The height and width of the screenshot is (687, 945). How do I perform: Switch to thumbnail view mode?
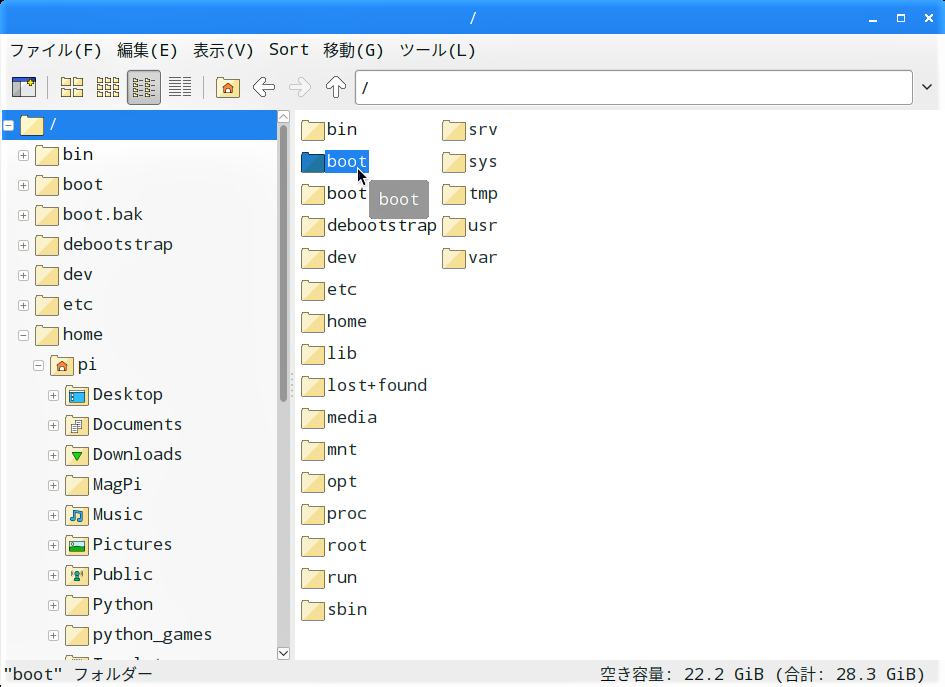(x=108, y=87)
